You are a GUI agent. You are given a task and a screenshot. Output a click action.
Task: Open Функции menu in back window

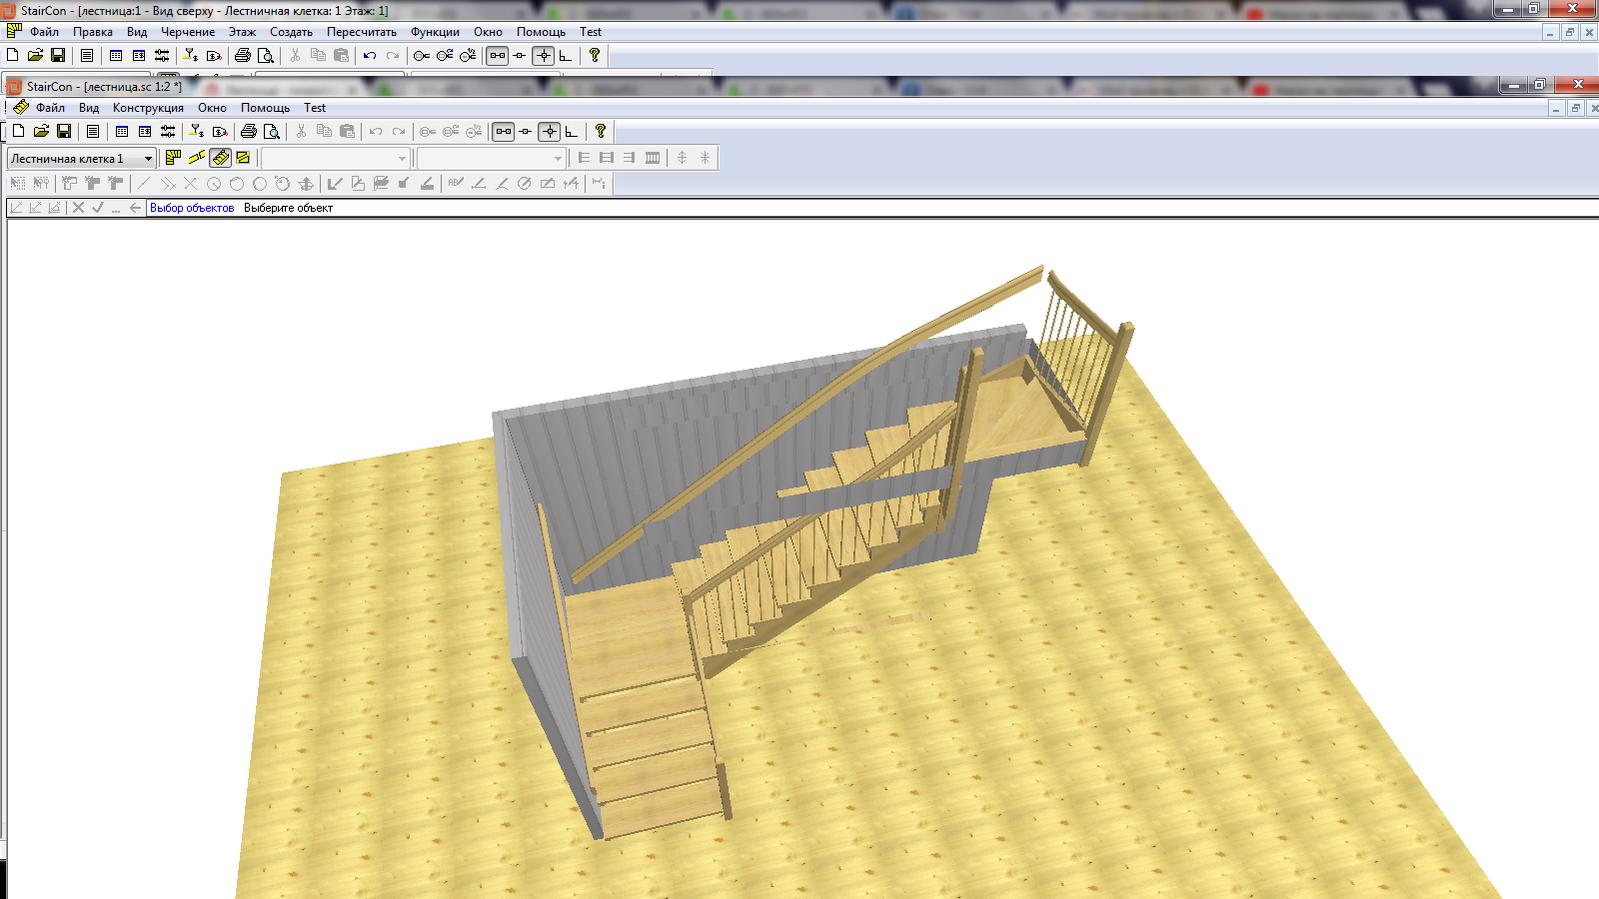(x=435, y=32)
